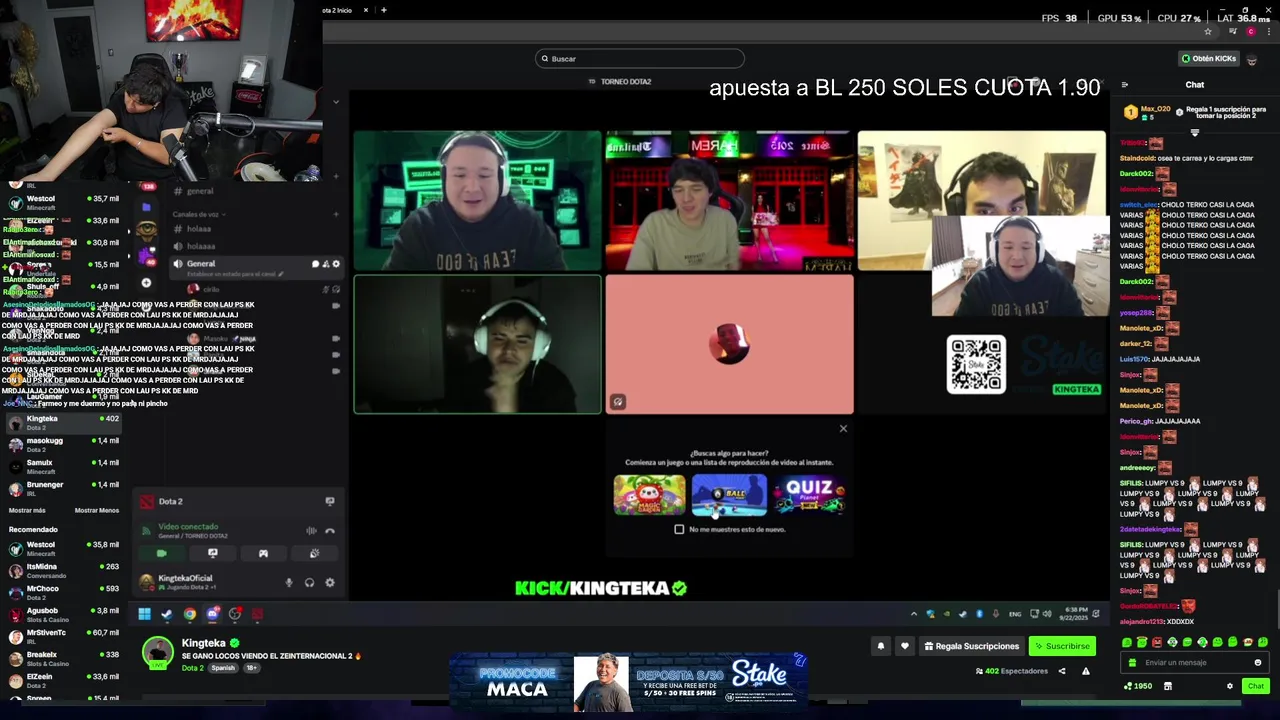This screenshot has height=720, width=1280.
Task: Open MrStivenTc recommended channel
Action: (x=64, y=636)
